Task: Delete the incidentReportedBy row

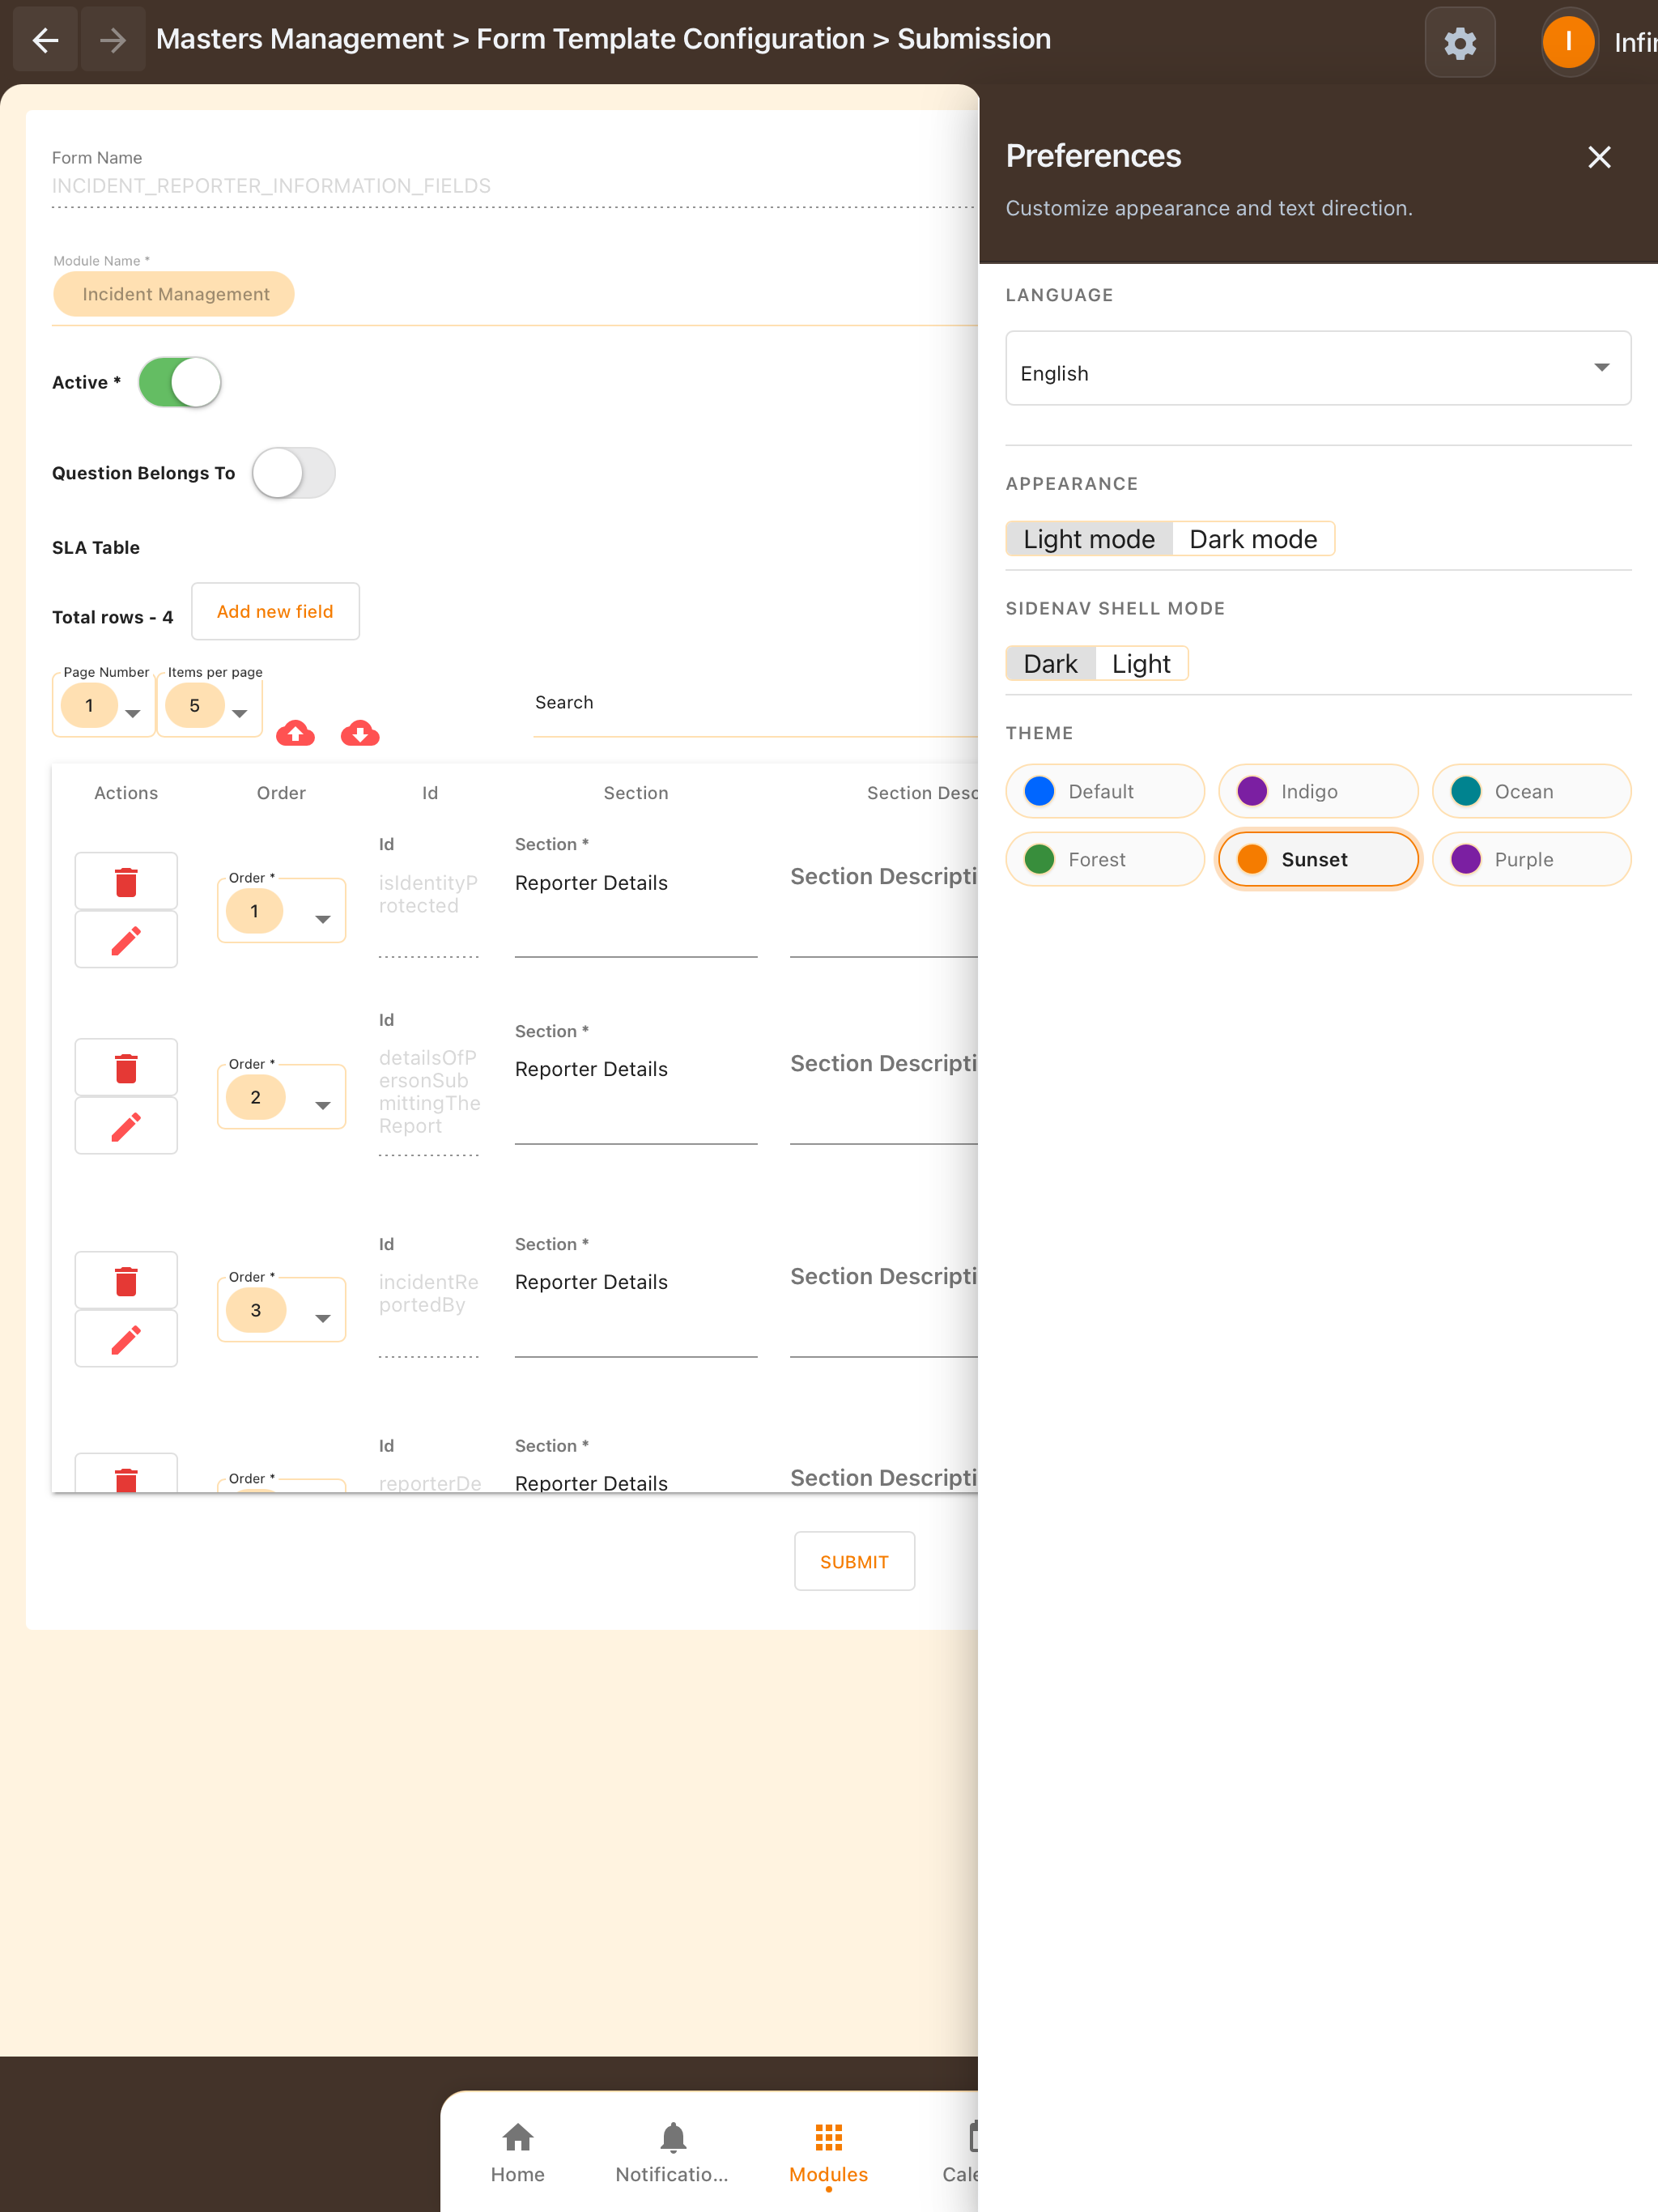Action: 126,1280
